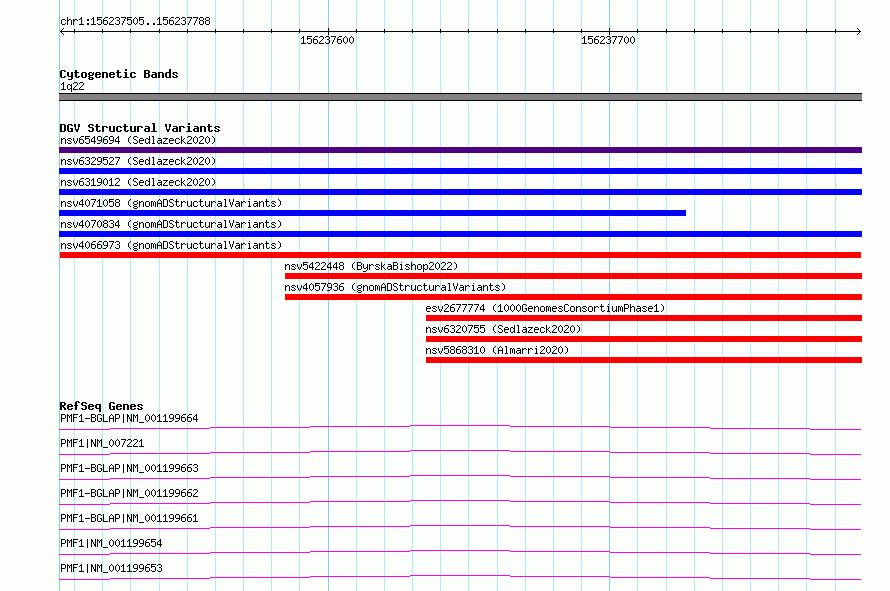Select the left arrow end of the ruler
Viewport: 890px width, 591px height.
coord(62,31)
